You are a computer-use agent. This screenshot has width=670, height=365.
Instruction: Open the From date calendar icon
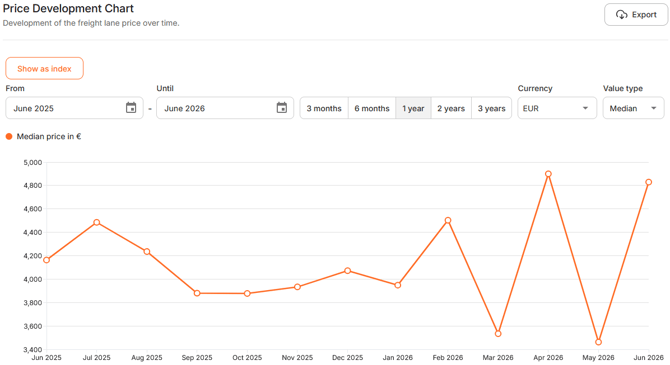(131, 108)
